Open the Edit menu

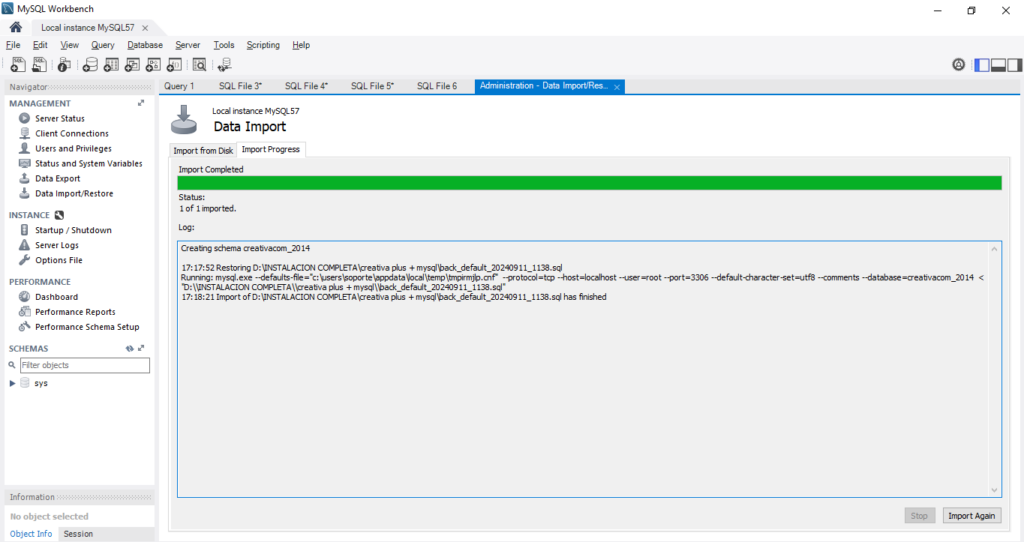[x=40, y=45]
